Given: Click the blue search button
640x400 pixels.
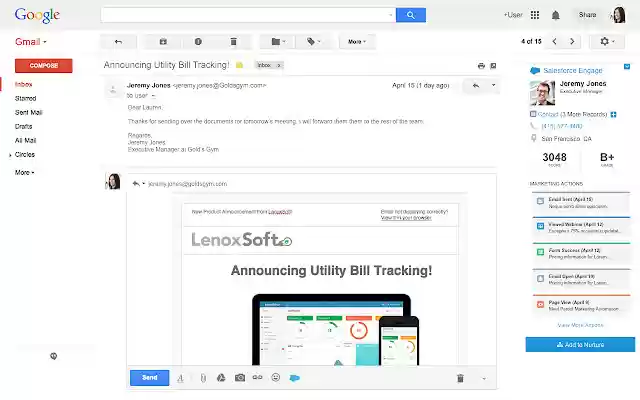Looking at the screenshot, I should pos(411,15).
